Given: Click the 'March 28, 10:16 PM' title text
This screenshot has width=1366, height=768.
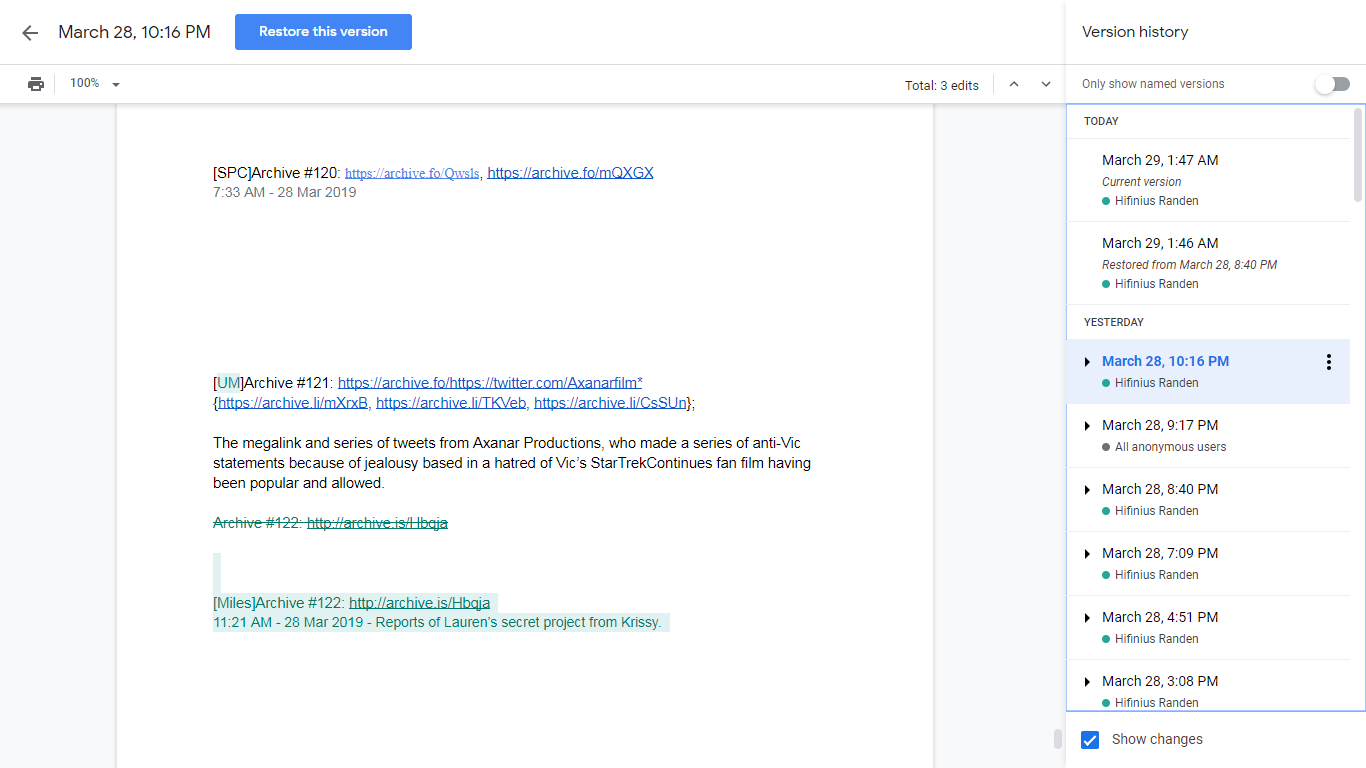Looking at the screenshot, I should tap(134, 32).
